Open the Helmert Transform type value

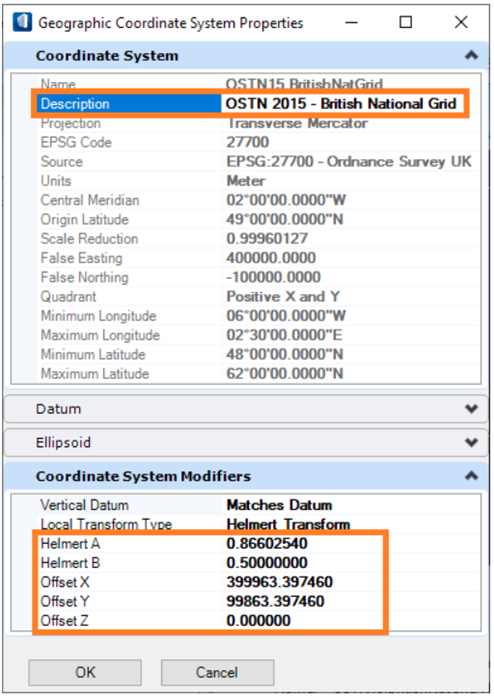pos(288,524)
